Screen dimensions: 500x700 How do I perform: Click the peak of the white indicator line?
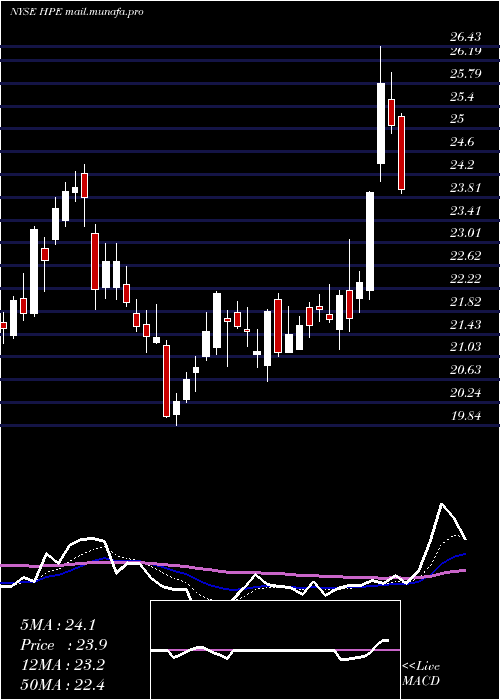point(442,504)
